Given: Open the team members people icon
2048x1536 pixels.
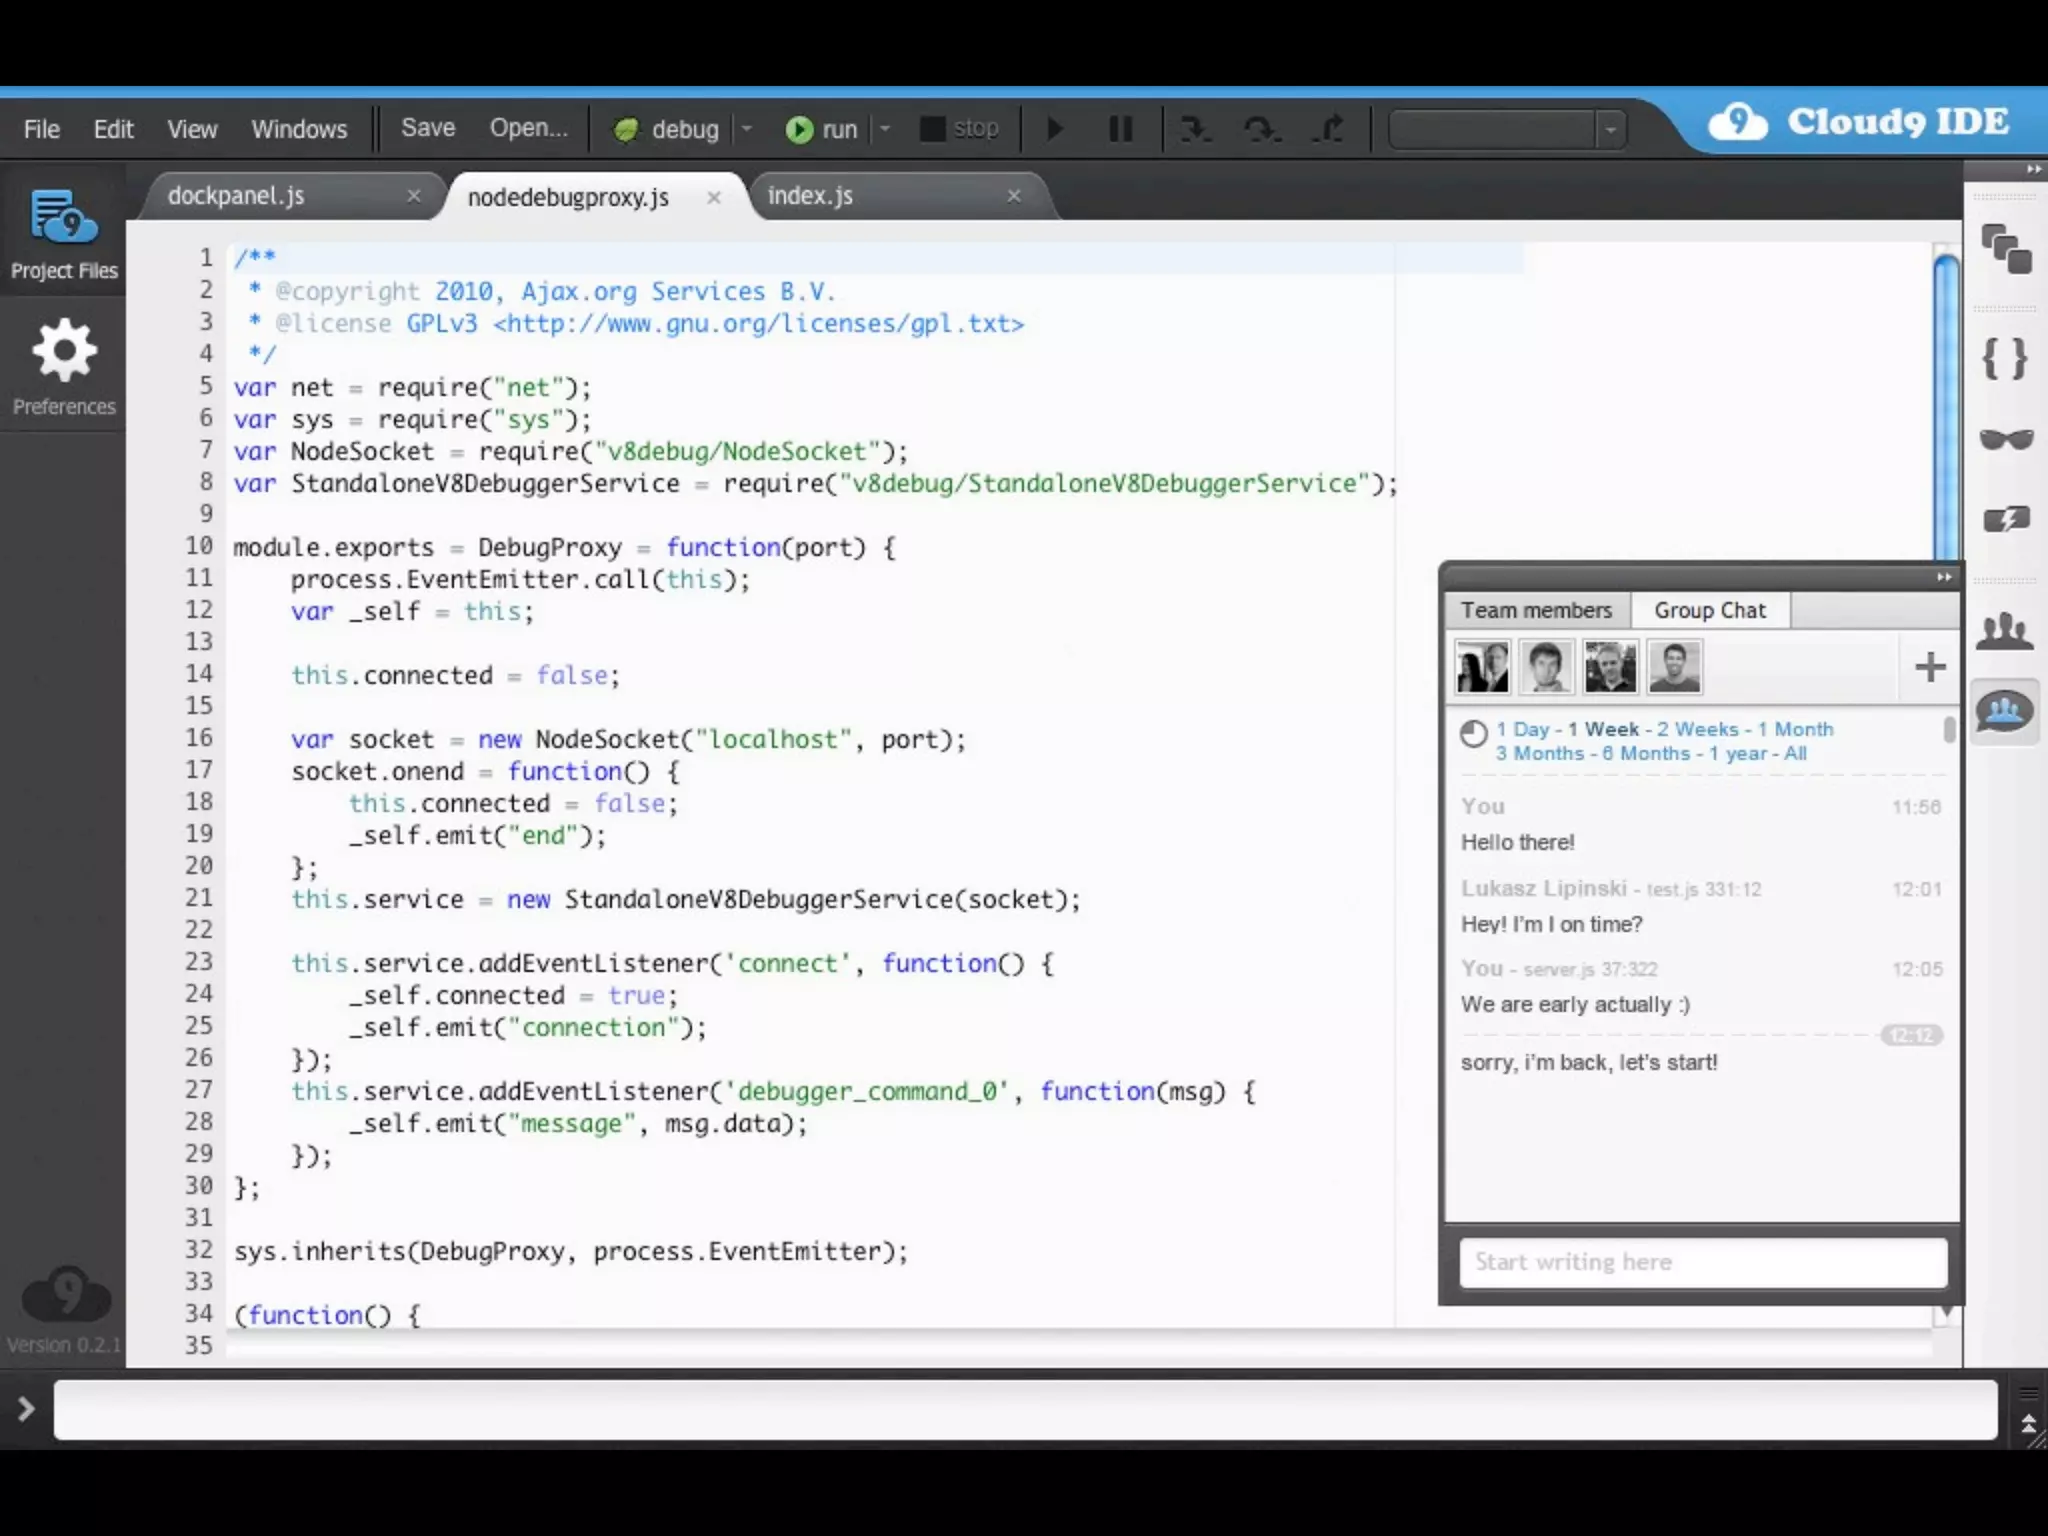Looking at the screenshot, I should click(2005, 631).
